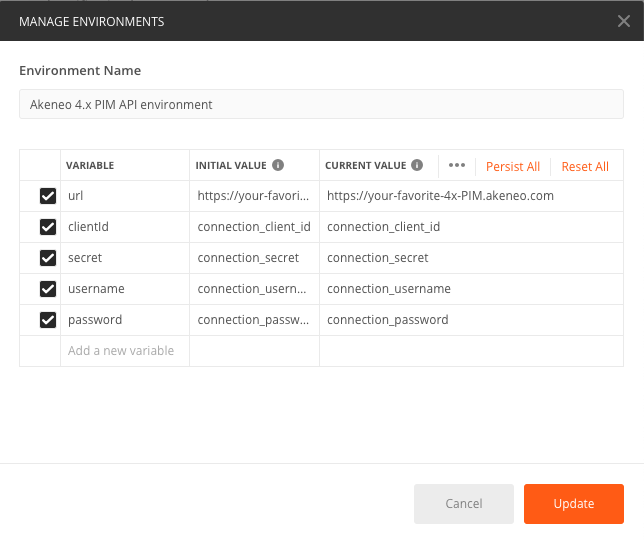Edit the Environment Name field
The image size is (644, 541).
click(x=321, y=104)
